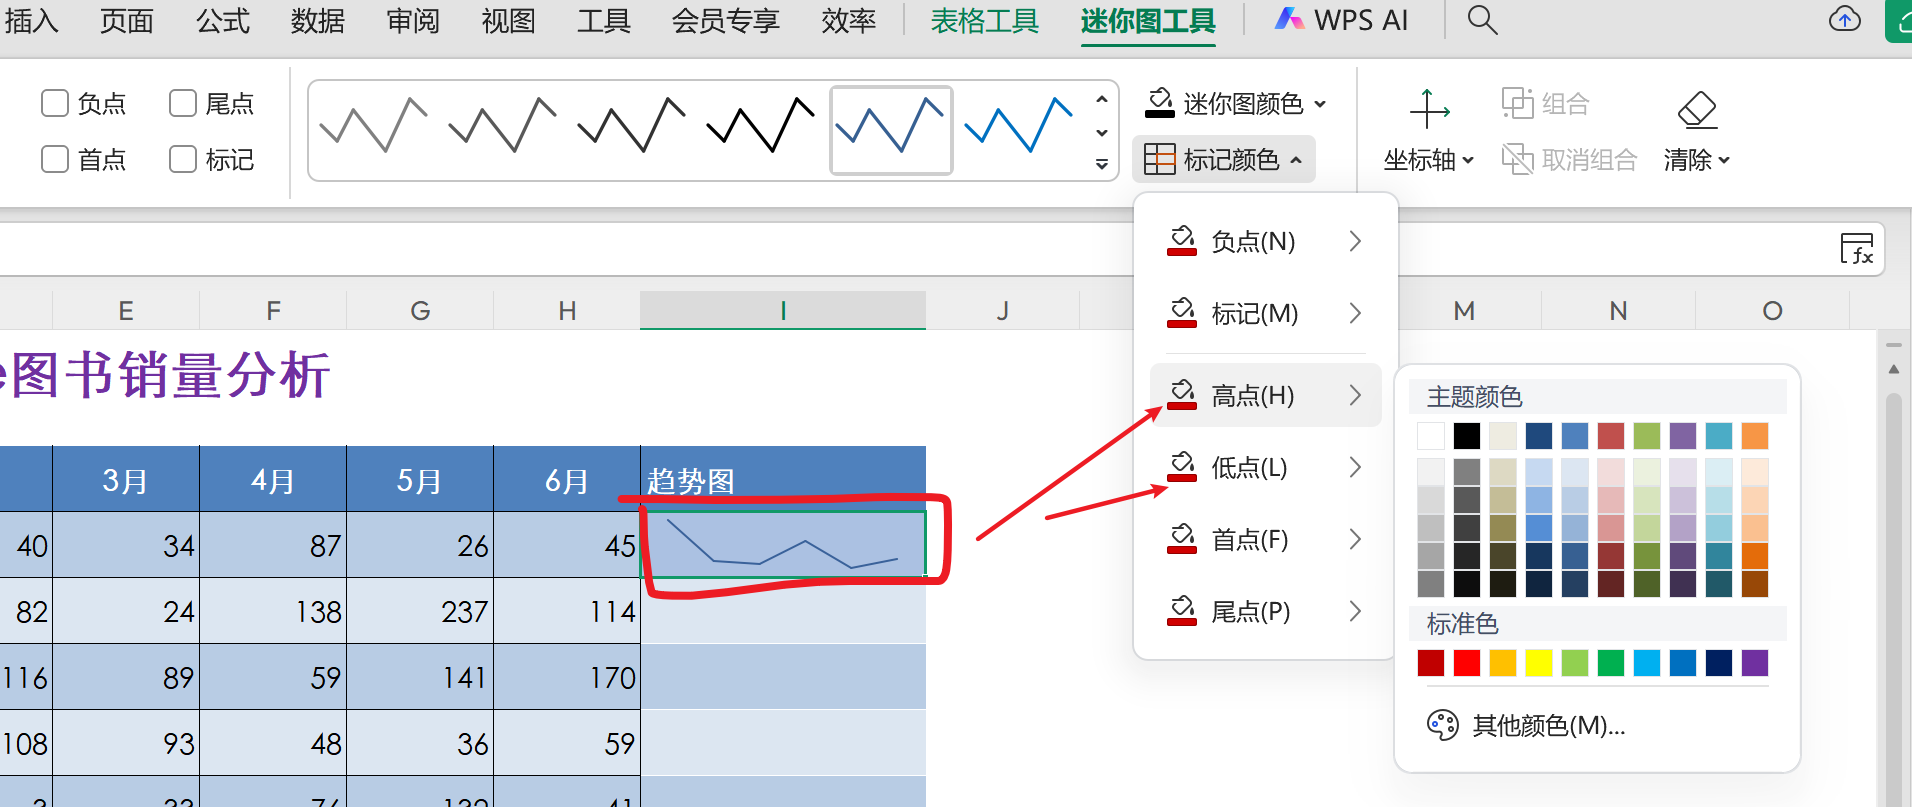Image resolution: width=1912 pixels, height=807 pixels.
Task: Open the WPS AI assistant
Action: [1342, 20]
